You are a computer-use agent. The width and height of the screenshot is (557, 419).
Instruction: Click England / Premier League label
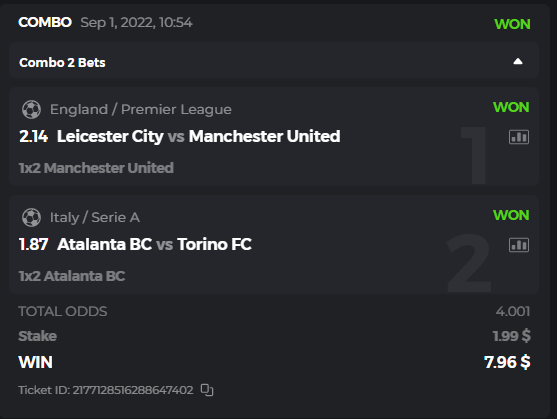tap(141, 109)
